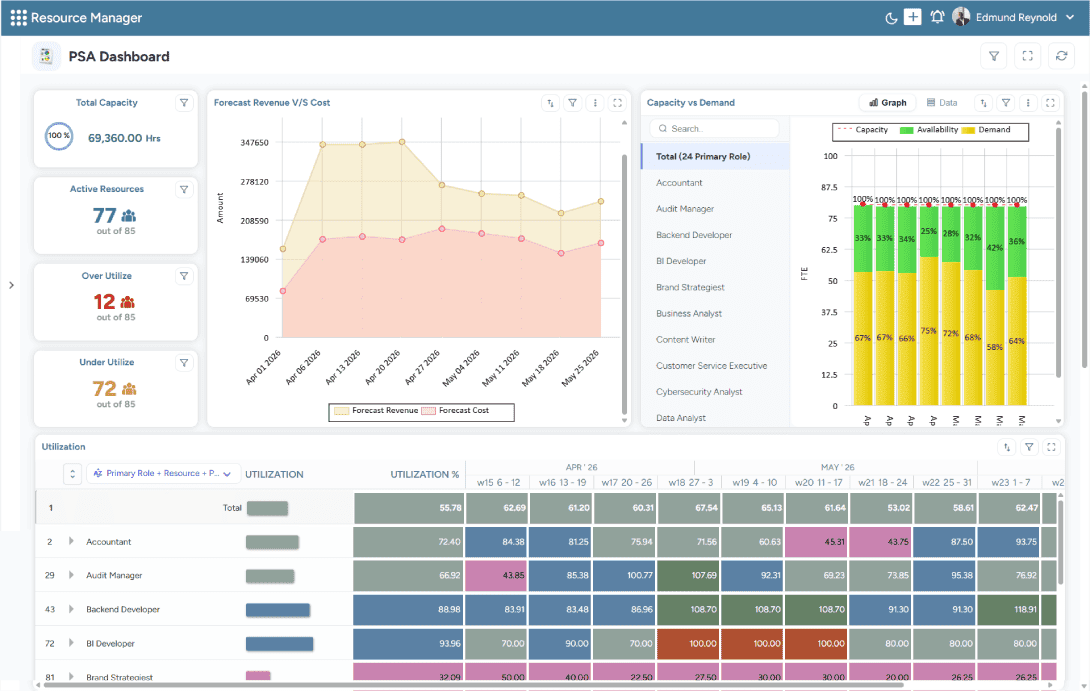Viewport: 1090px width, 691px height.
Task: Maximize the Forecast Revenue V/S Cost widget
Action: tap(617, 103)
